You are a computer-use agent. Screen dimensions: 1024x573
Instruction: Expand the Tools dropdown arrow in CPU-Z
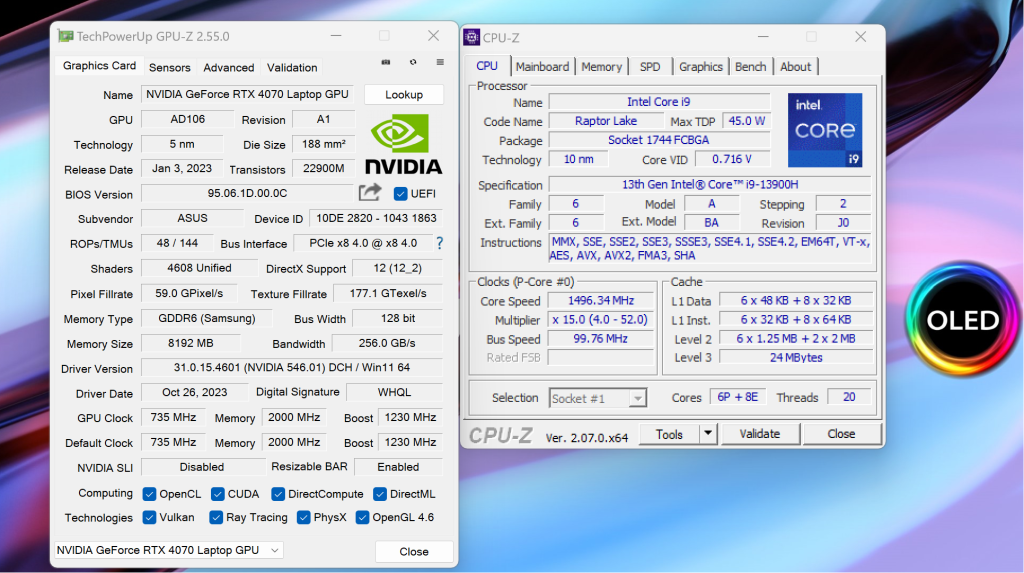708,434
